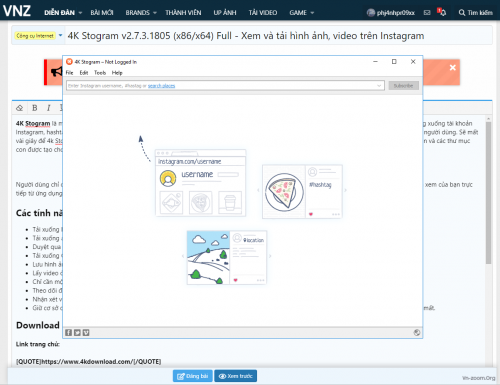Toggle italic formatting in editor
Viewport: 500px width, 385px height.
(x=49, y=108)
